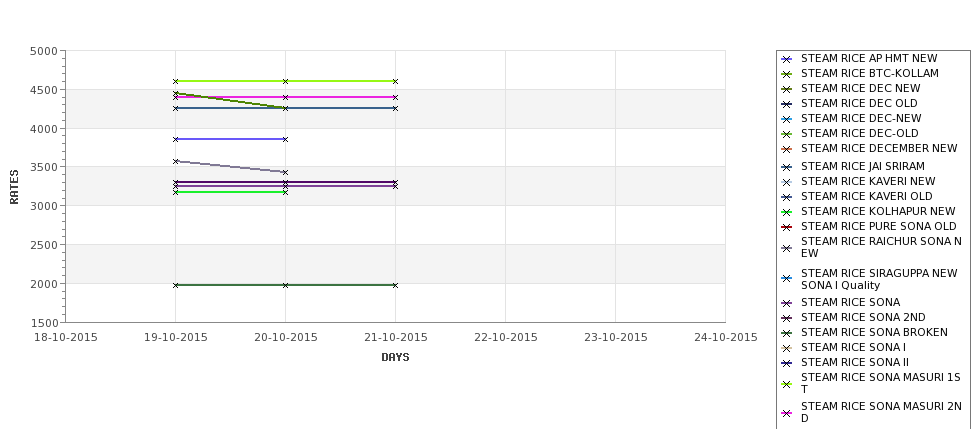This screenshot has width=975, height=429.
Task: Click the DAYS axis title
Action: coord(395,357)
